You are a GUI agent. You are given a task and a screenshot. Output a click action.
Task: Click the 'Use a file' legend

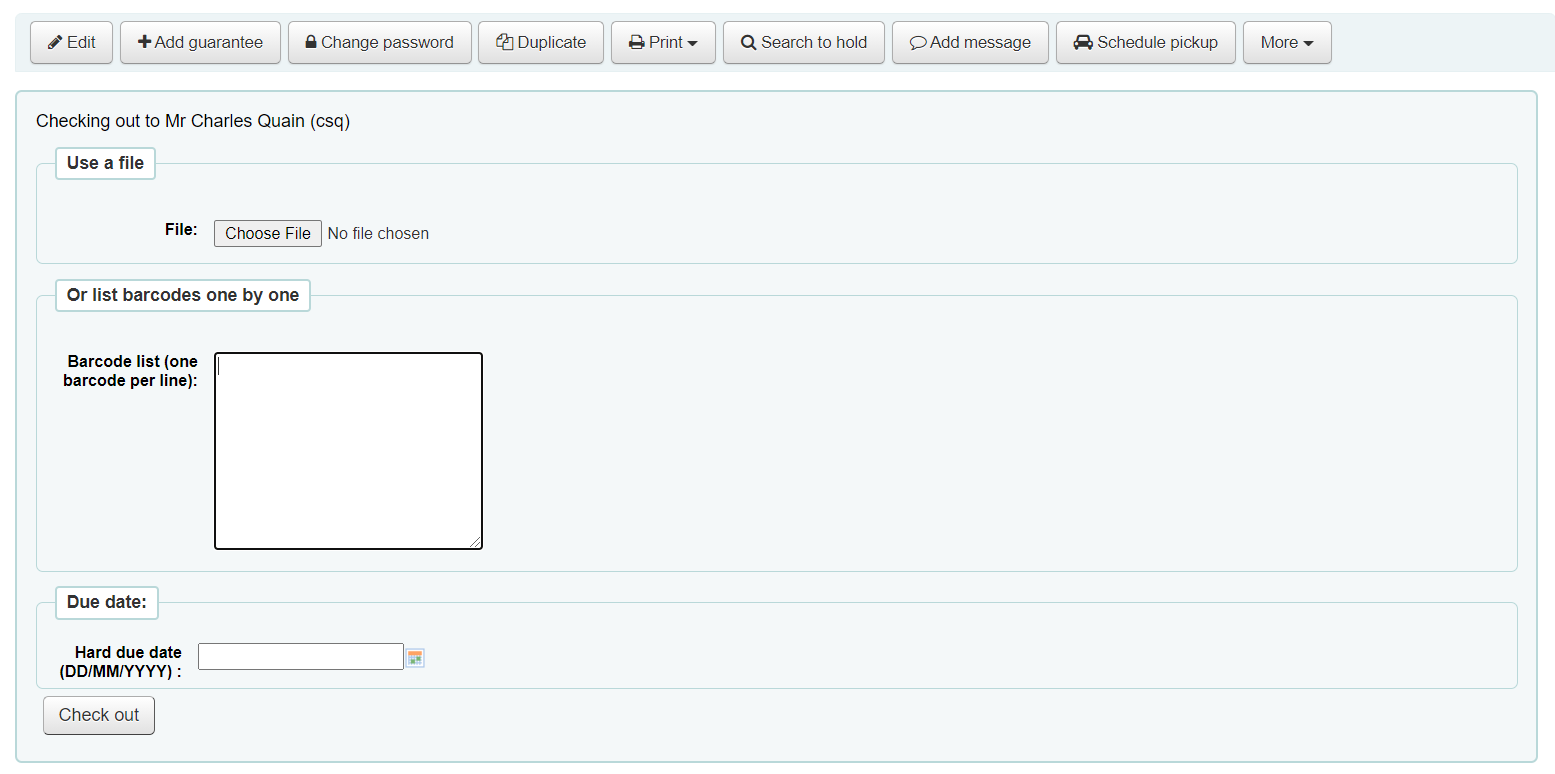click(105, 163)
